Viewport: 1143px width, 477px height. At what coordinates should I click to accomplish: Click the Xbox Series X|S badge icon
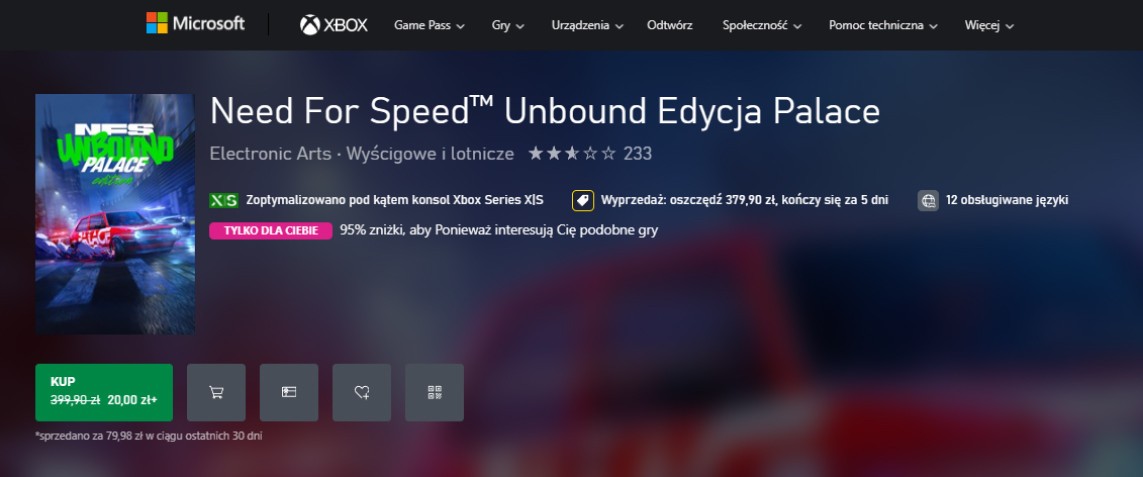pos(224,201)
